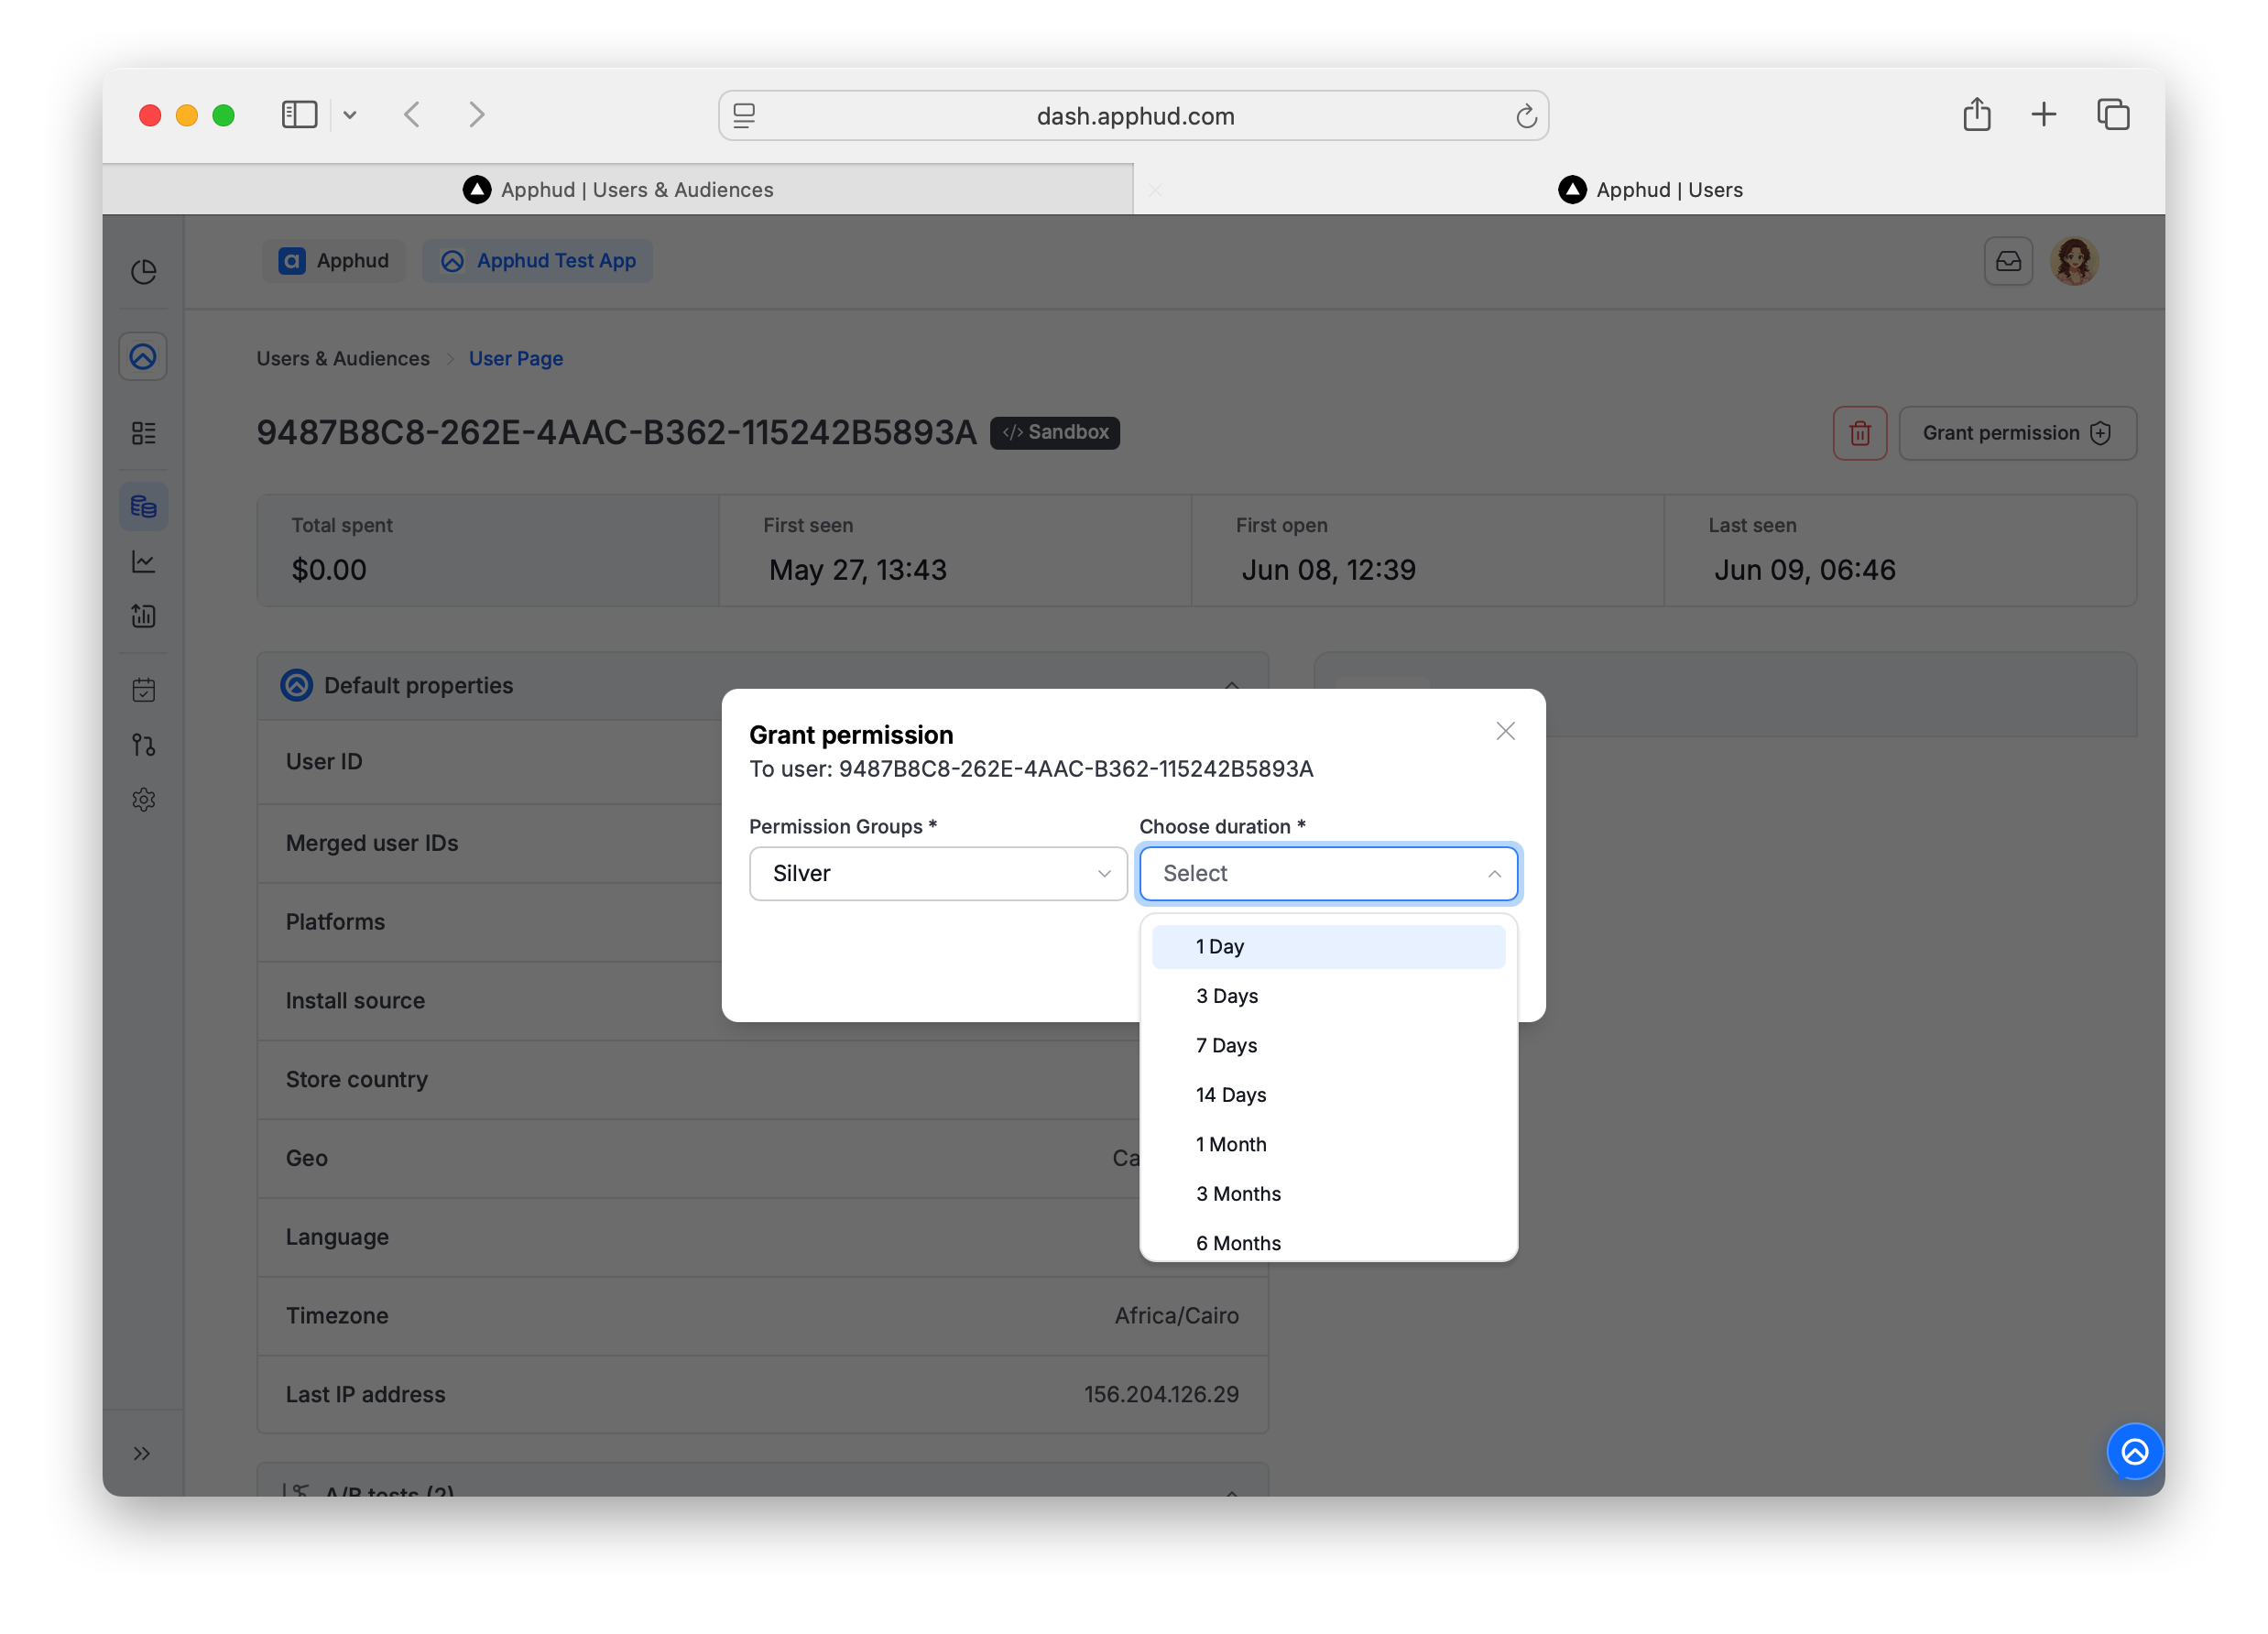Open the inbox icon in header

(2008, 261)
